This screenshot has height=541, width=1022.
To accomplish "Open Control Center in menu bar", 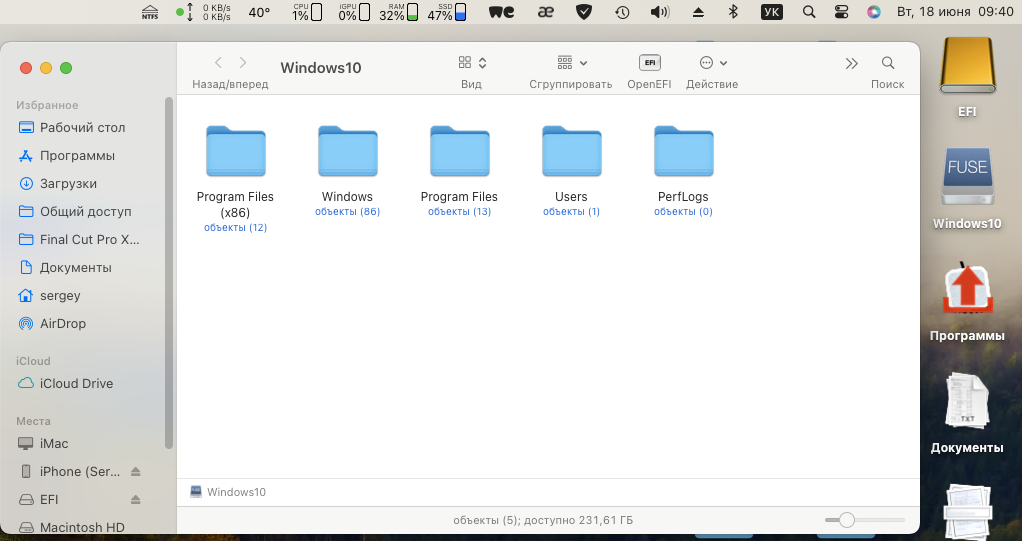I will [841, 12].
